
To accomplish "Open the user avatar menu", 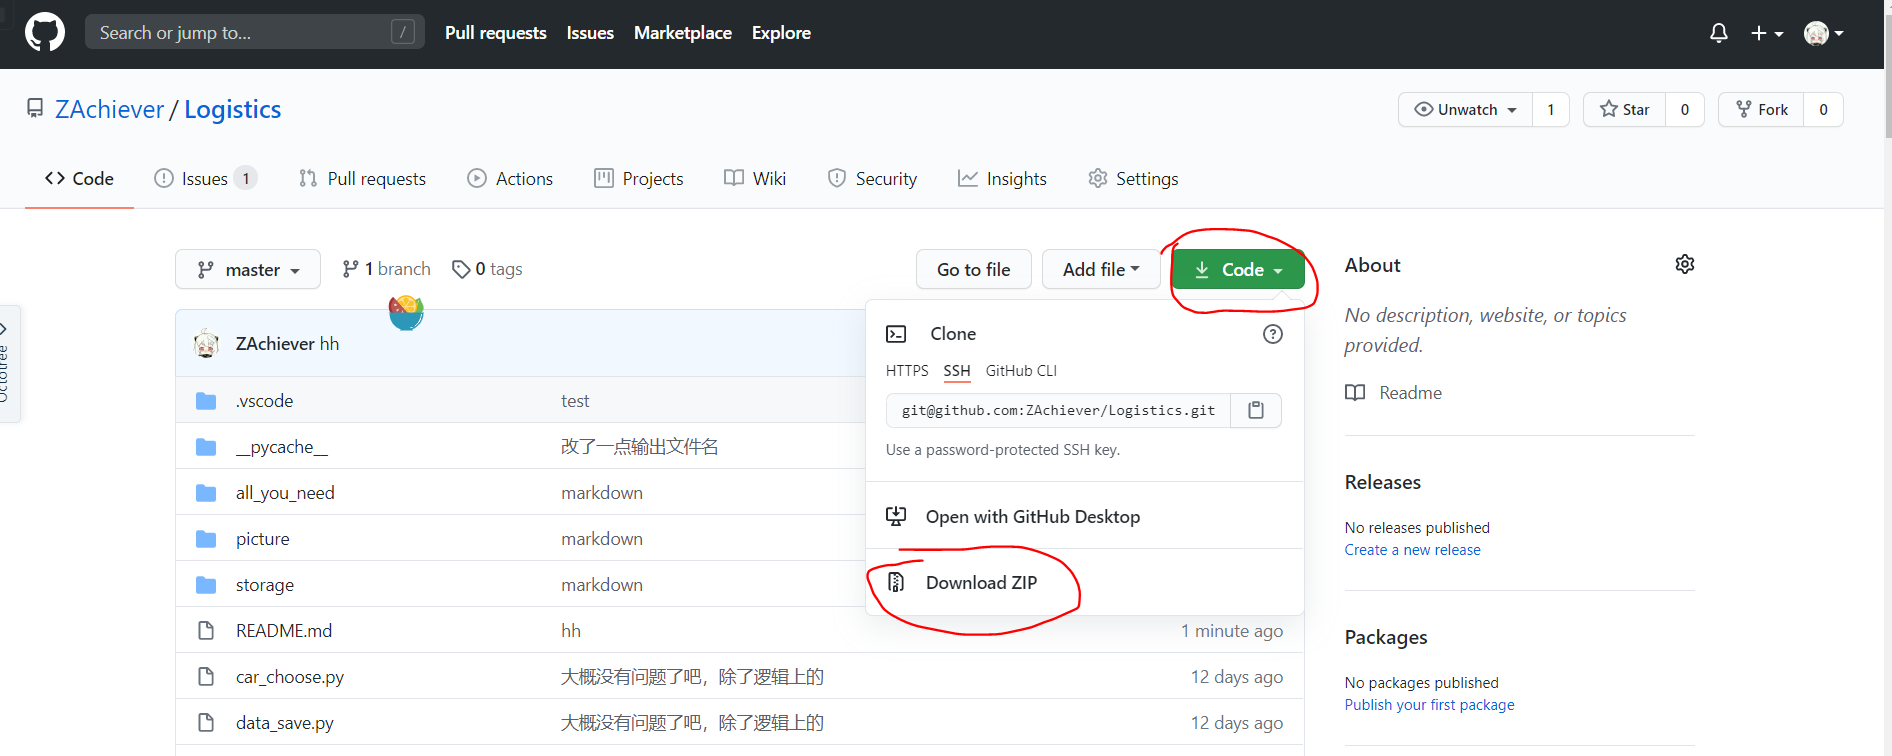I will 1824,33.
